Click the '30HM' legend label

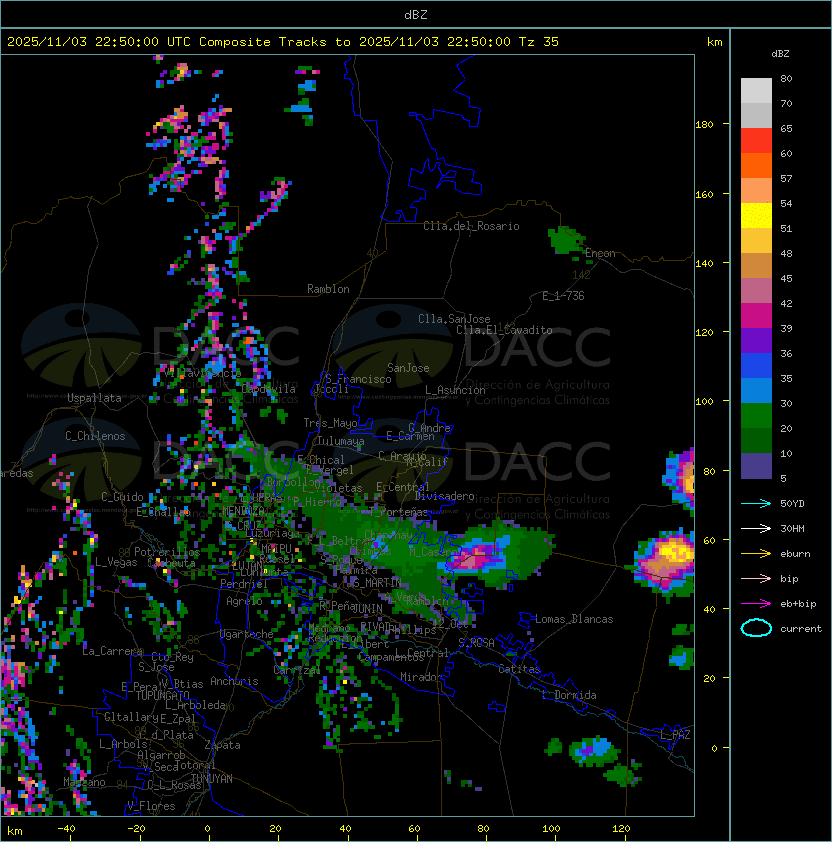coord(792,528)
